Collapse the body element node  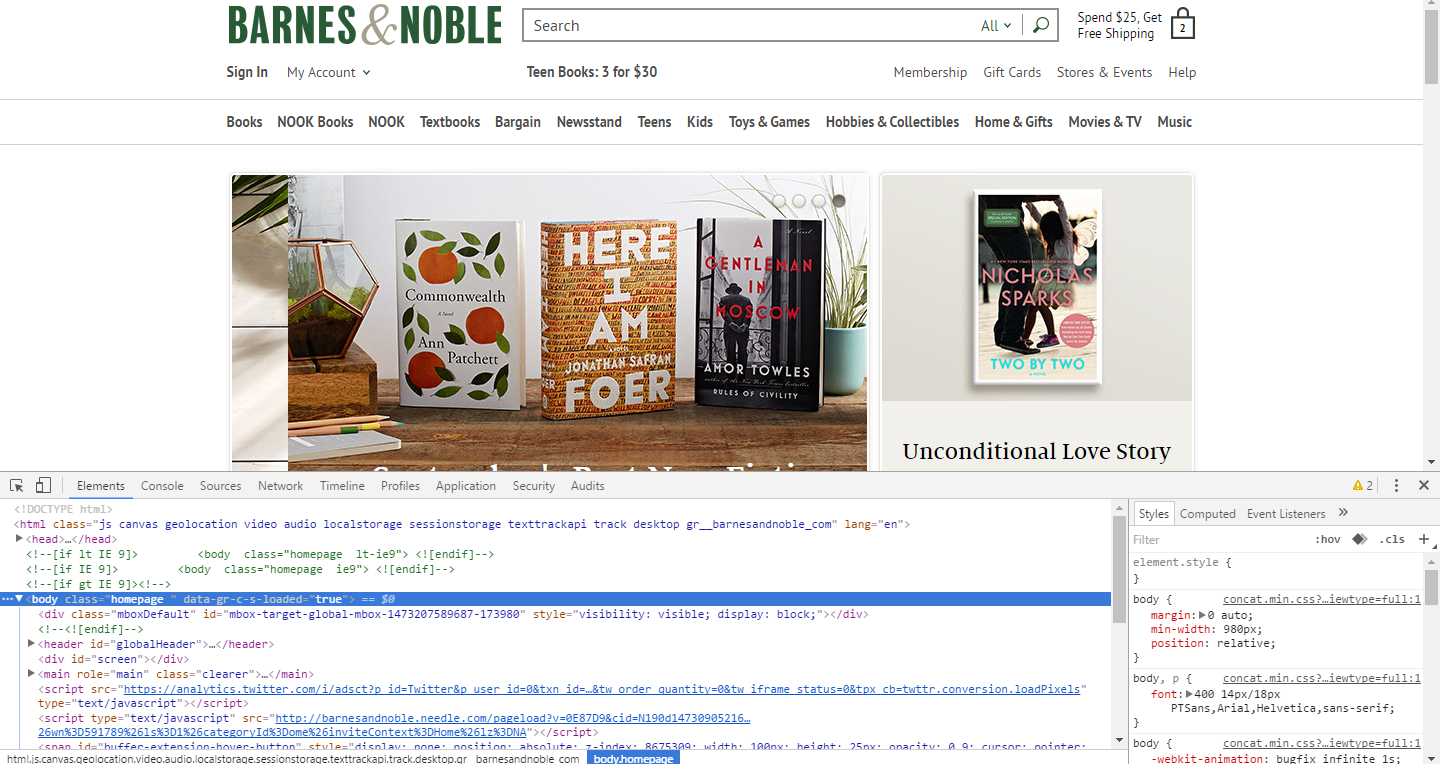19,599
